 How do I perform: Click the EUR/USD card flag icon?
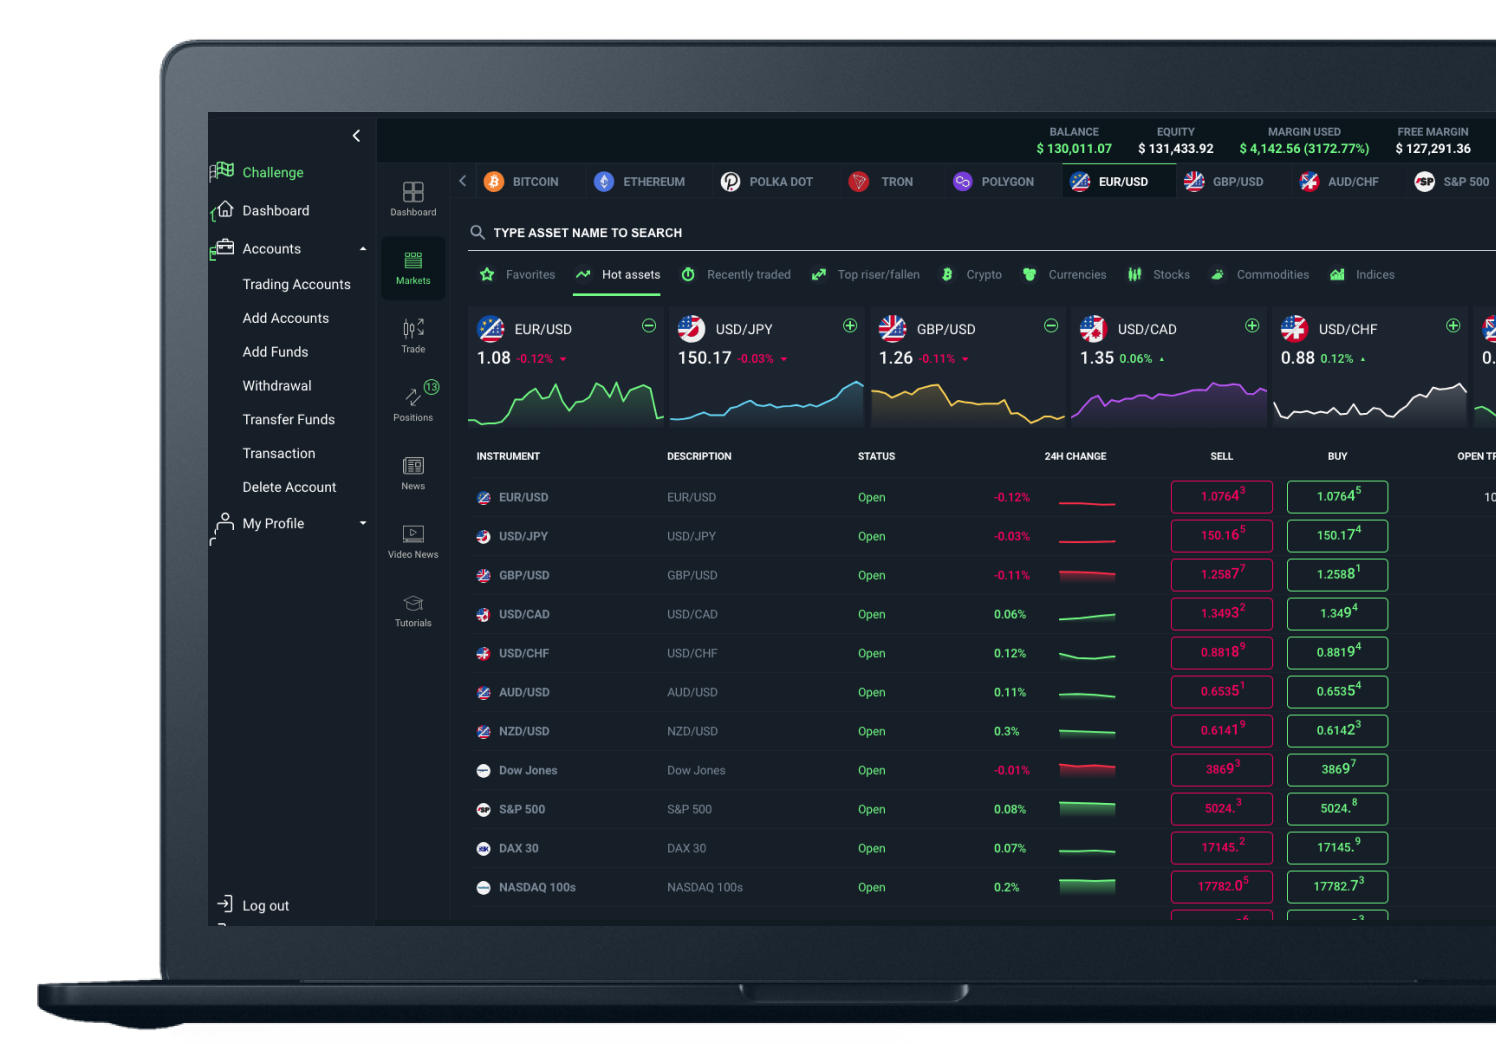(491, 328)
